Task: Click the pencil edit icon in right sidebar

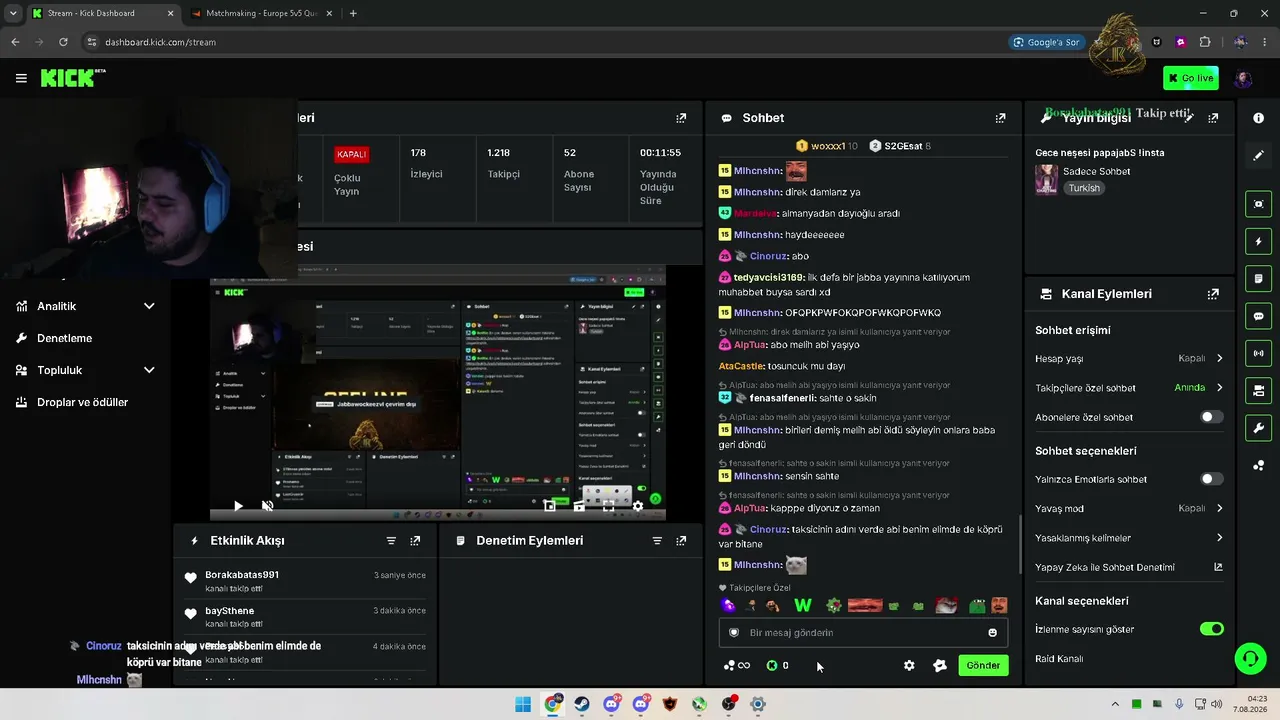Action: [1258, 155]
